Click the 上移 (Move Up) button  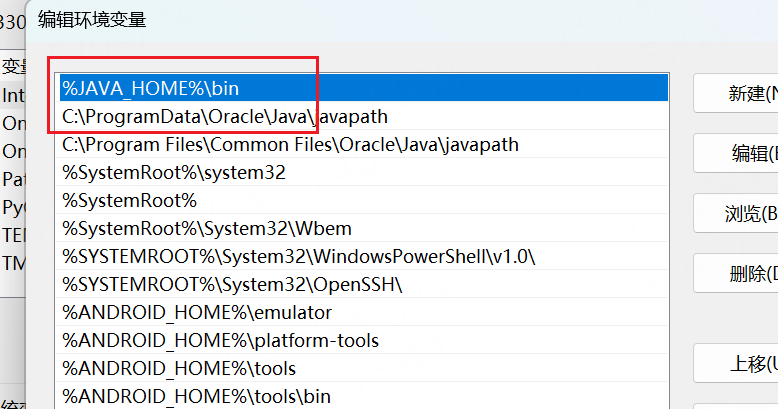point(736,363)
